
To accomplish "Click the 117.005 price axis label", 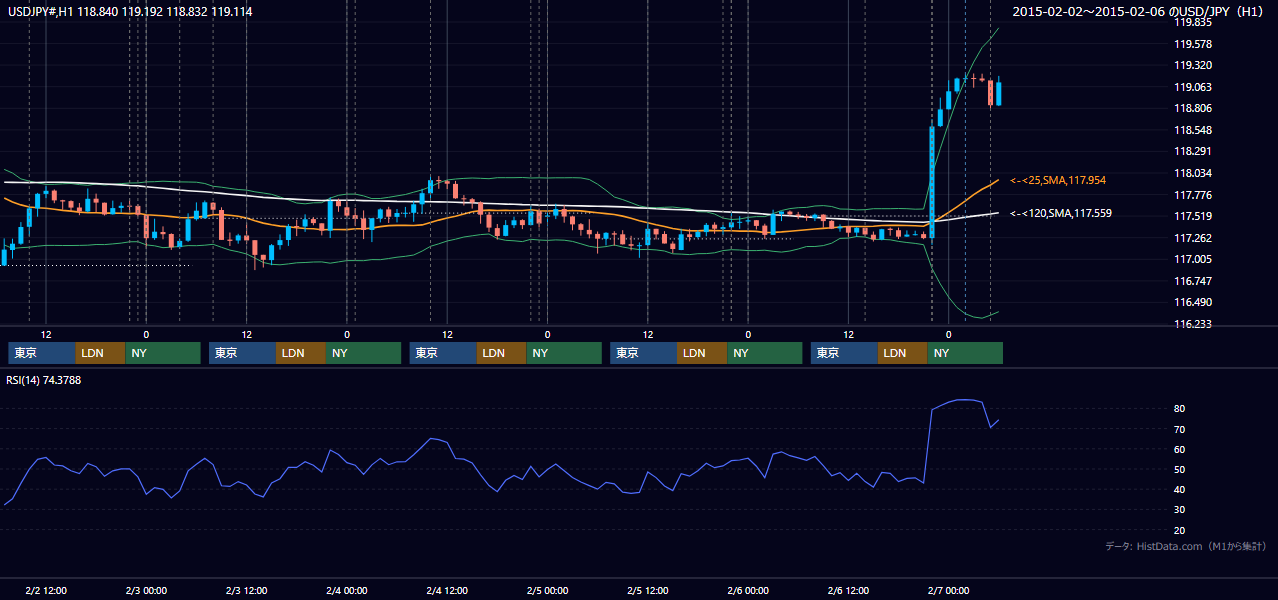I will [1192, 259].
